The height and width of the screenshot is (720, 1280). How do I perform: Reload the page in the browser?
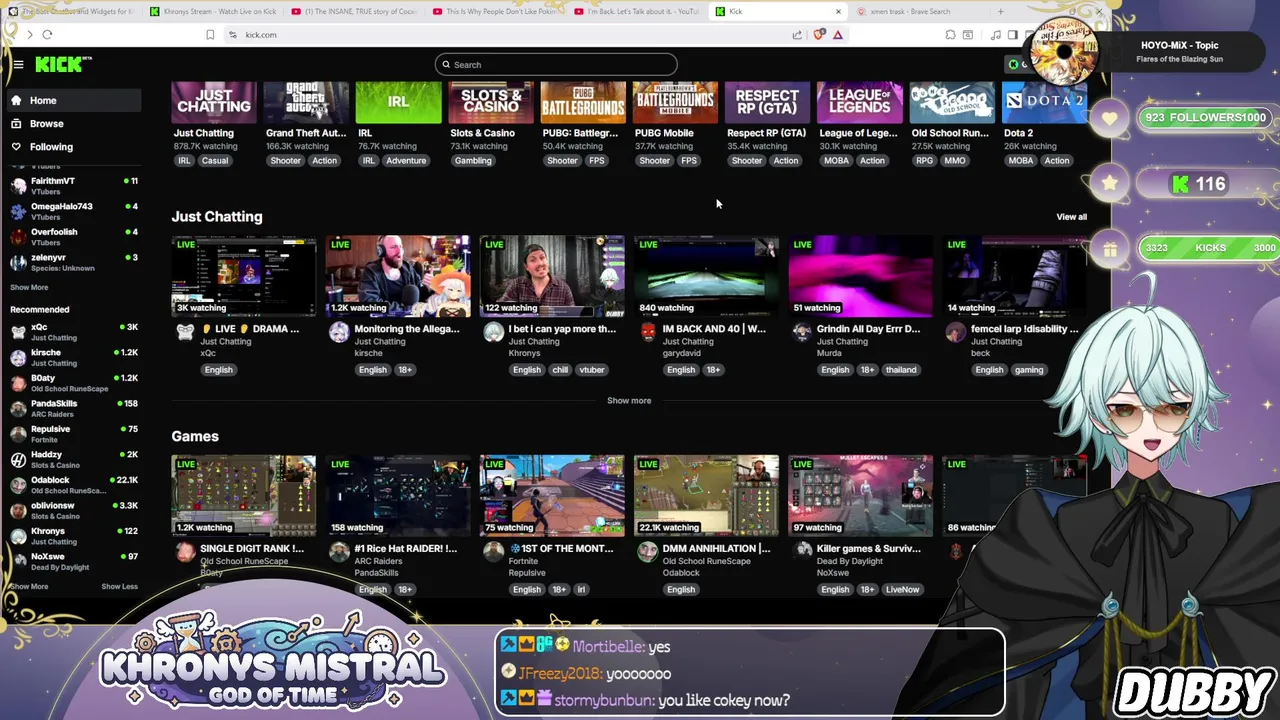[47, 35]
